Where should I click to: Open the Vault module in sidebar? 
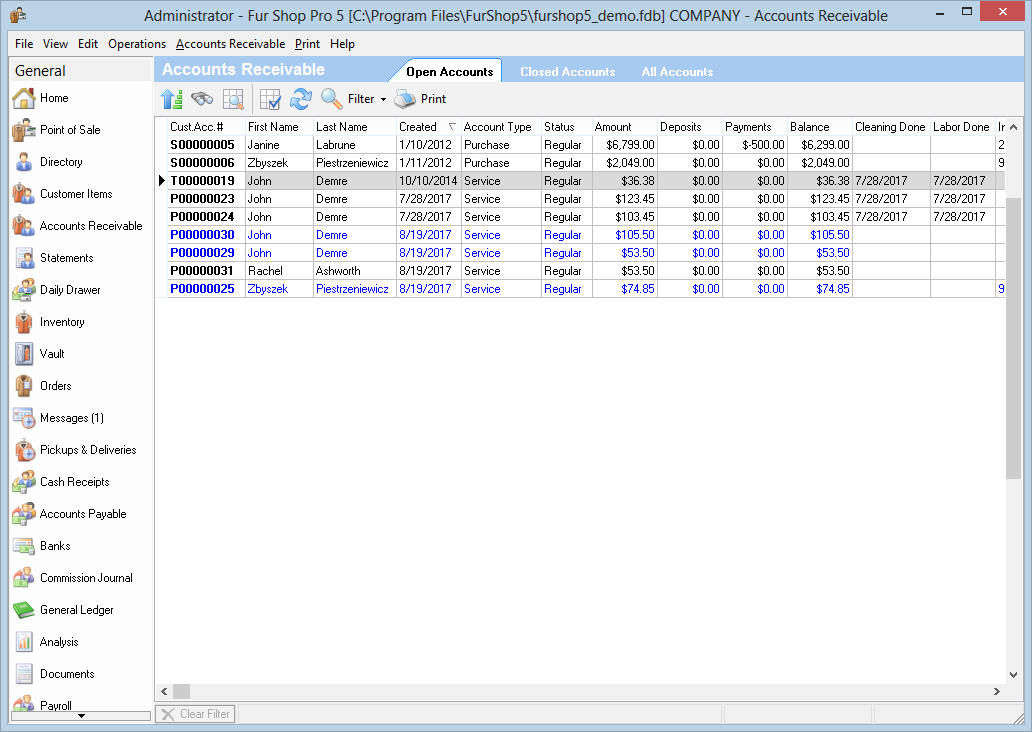click(52, 354)
